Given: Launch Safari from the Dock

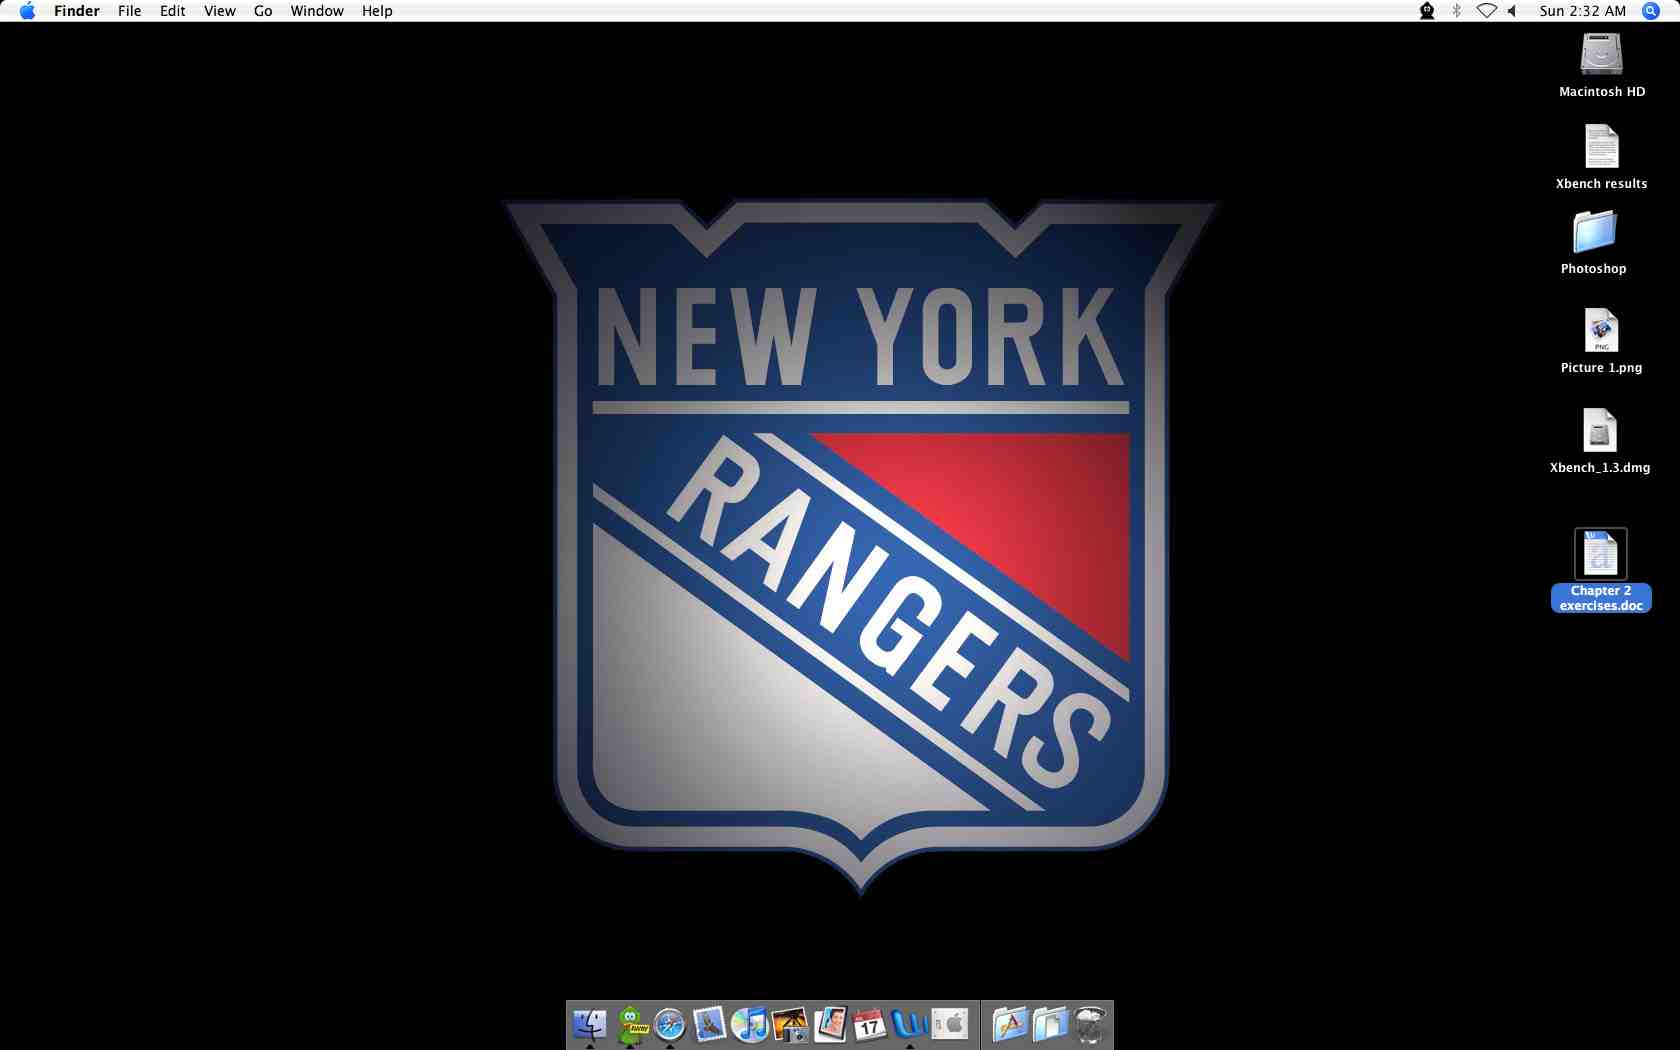Looking at the screenshot, I should pyautogui.click(x=670, y=1024).
